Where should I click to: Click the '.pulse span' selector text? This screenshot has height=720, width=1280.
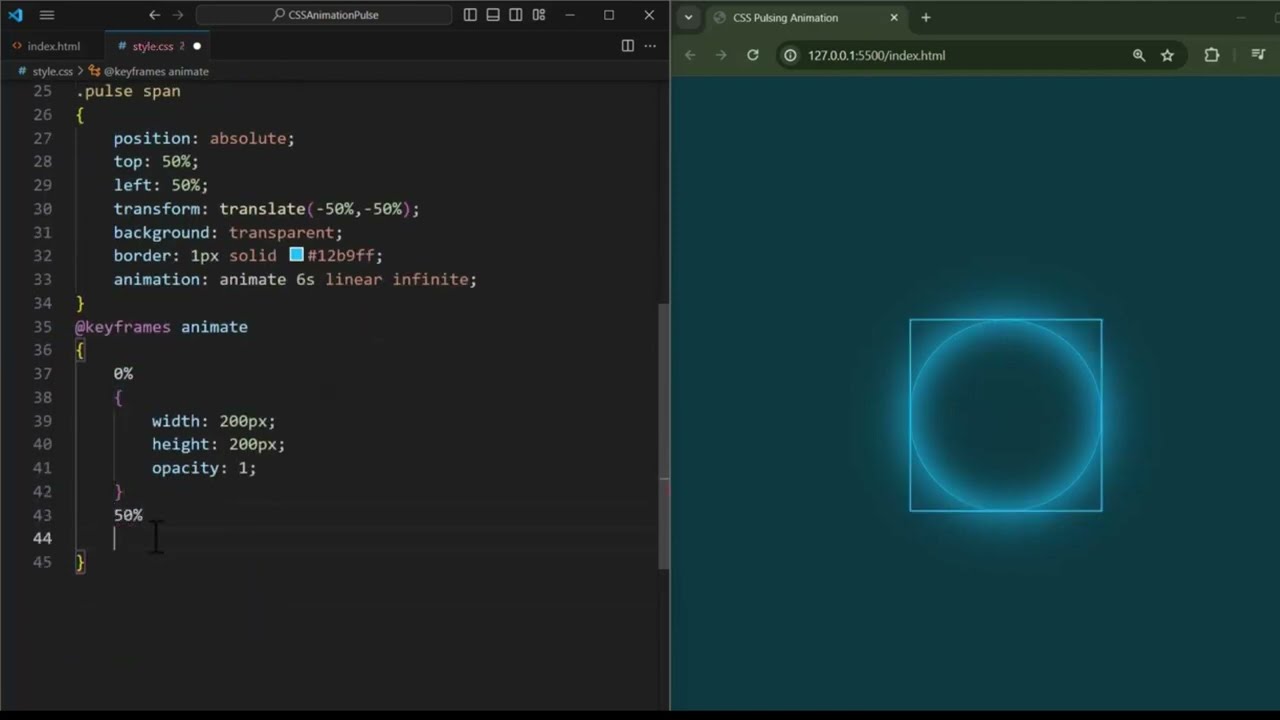pyautogui.click(x=128, y=91)
